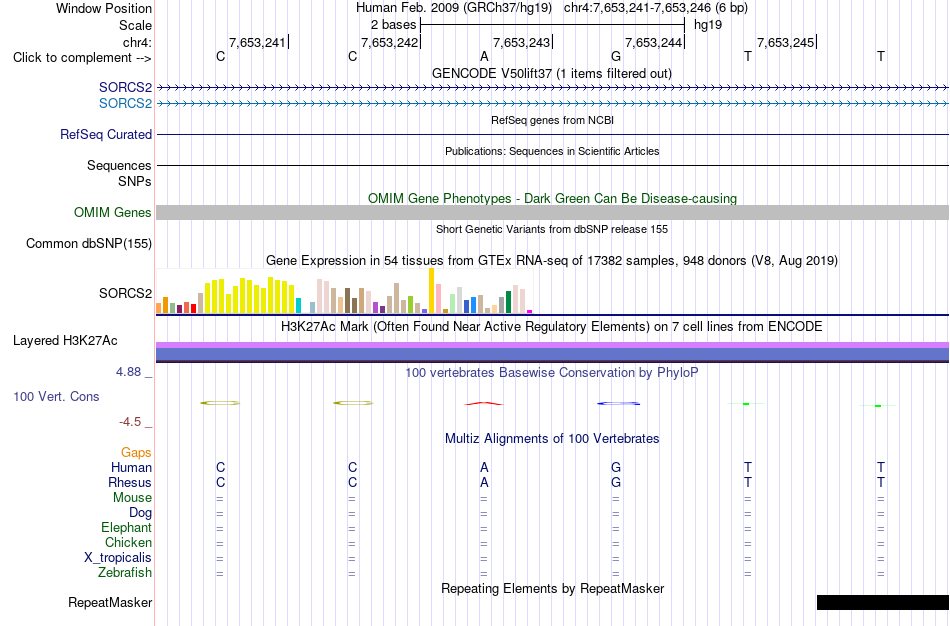Click the hg19 label next to the scale bar
The width and height of the screenshot is (950, 626).
(708, 25)
